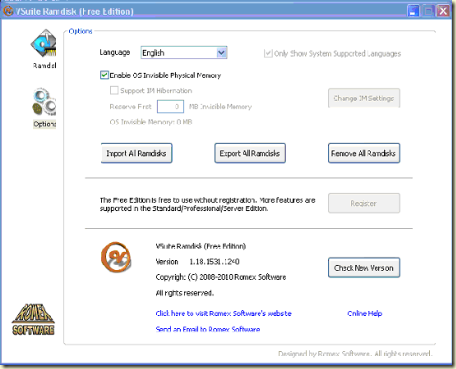Select the Options gears icon in sidebar
Screen dimensions: 456x369
tap(44, 102)
